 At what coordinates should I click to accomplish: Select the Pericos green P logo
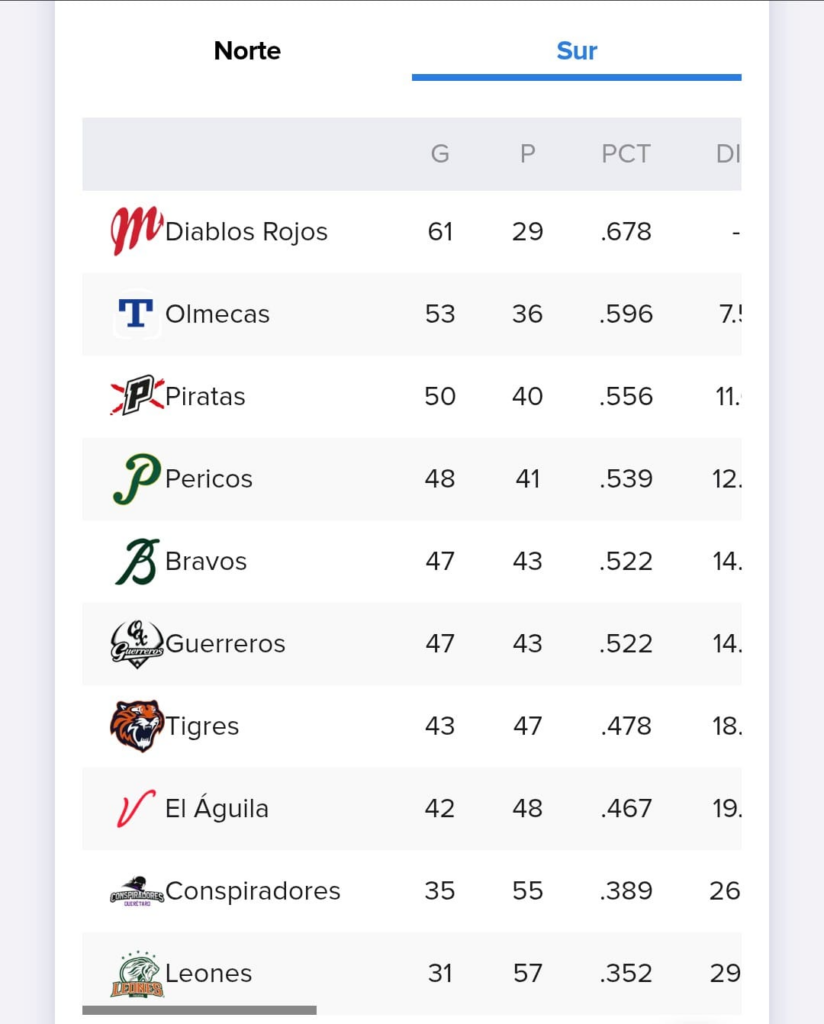[x=136, y=479]
